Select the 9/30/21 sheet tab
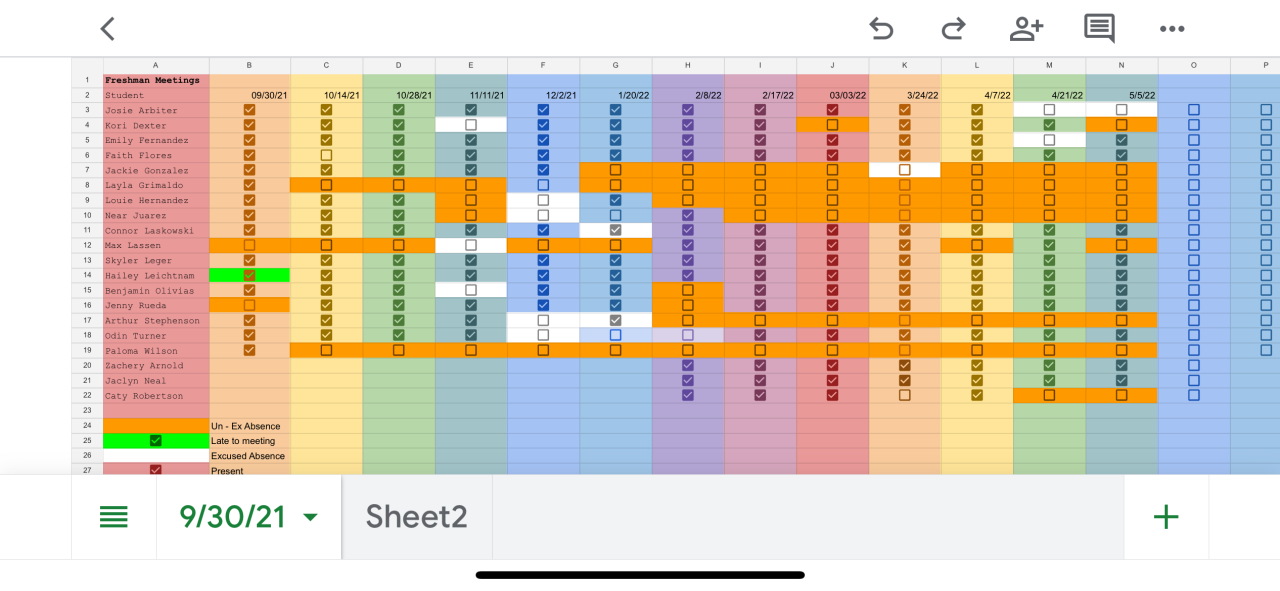This screenshot has width=1280, height=591. point(233,517)
